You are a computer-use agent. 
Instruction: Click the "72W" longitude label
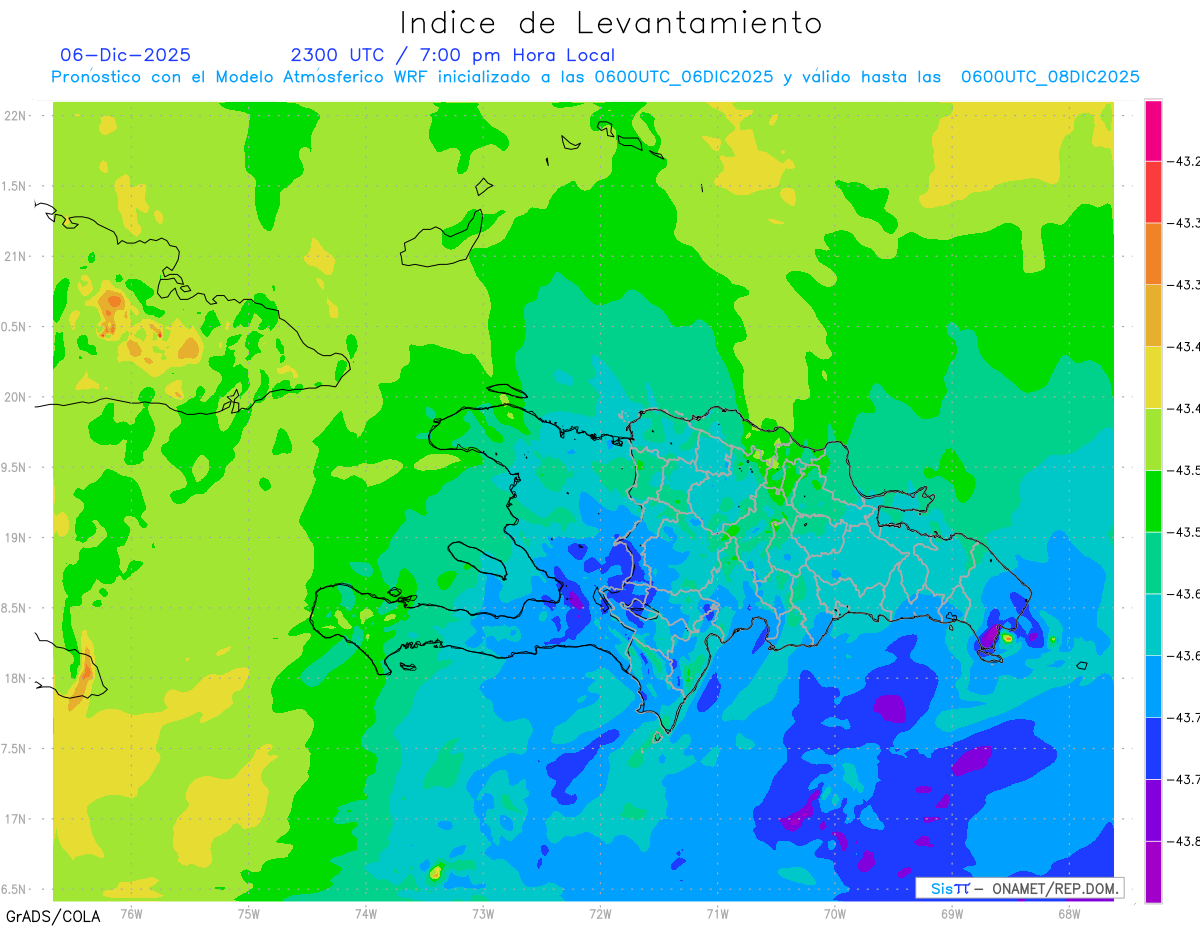(x=600, y=914)
